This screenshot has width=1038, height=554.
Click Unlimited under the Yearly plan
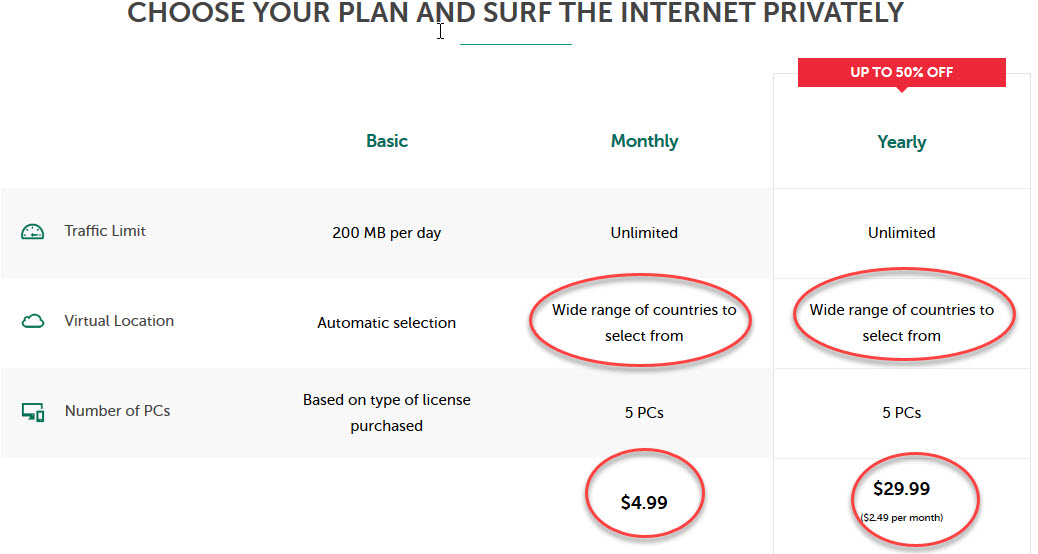(901, 233)
